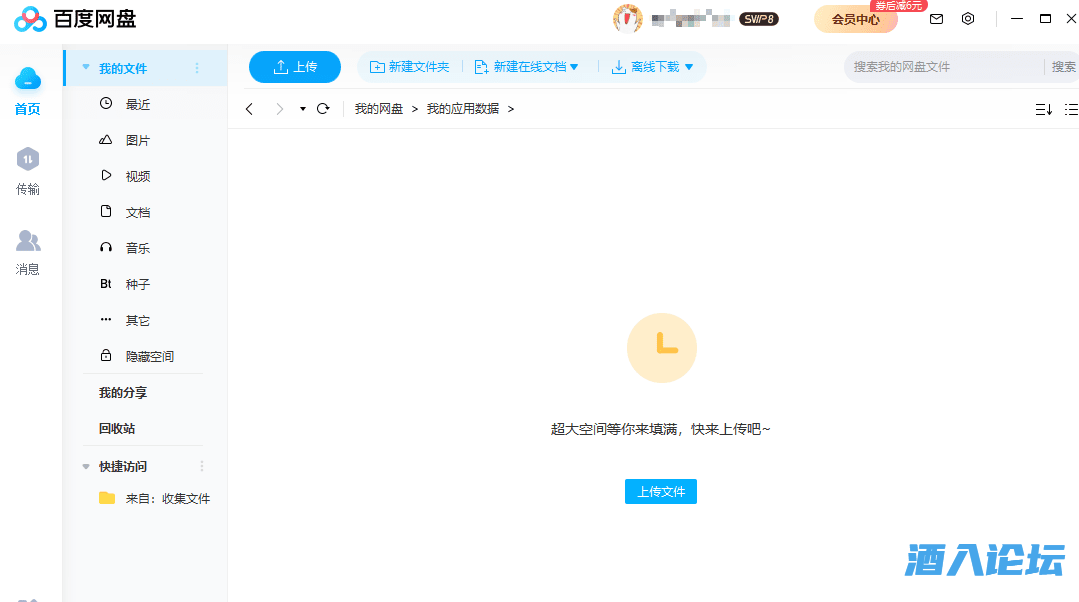Open the 消息 messages icon
1079x602 pixels.
[x=27, y=240]
